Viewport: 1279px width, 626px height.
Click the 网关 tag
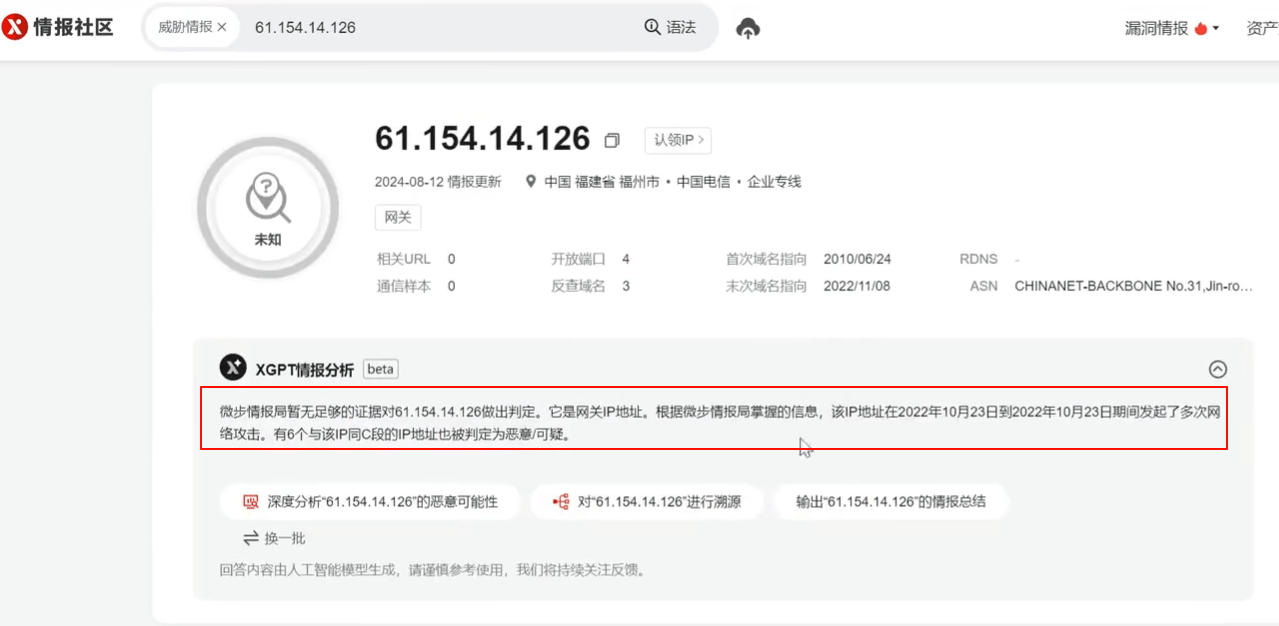coord(398,217)
